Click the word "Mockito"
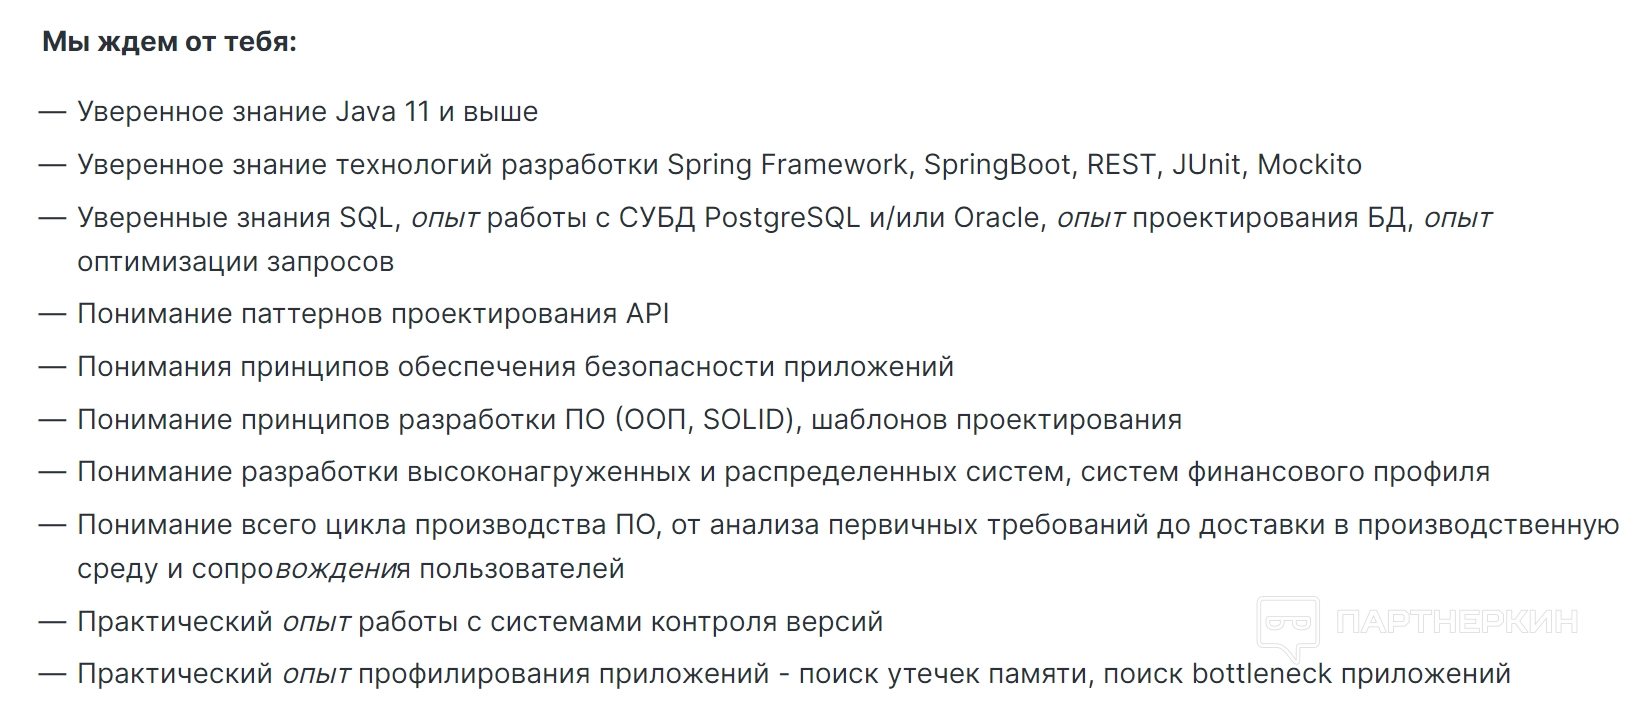The width and height of the screenshot is (1630, 717). (x=1309, y=164)
